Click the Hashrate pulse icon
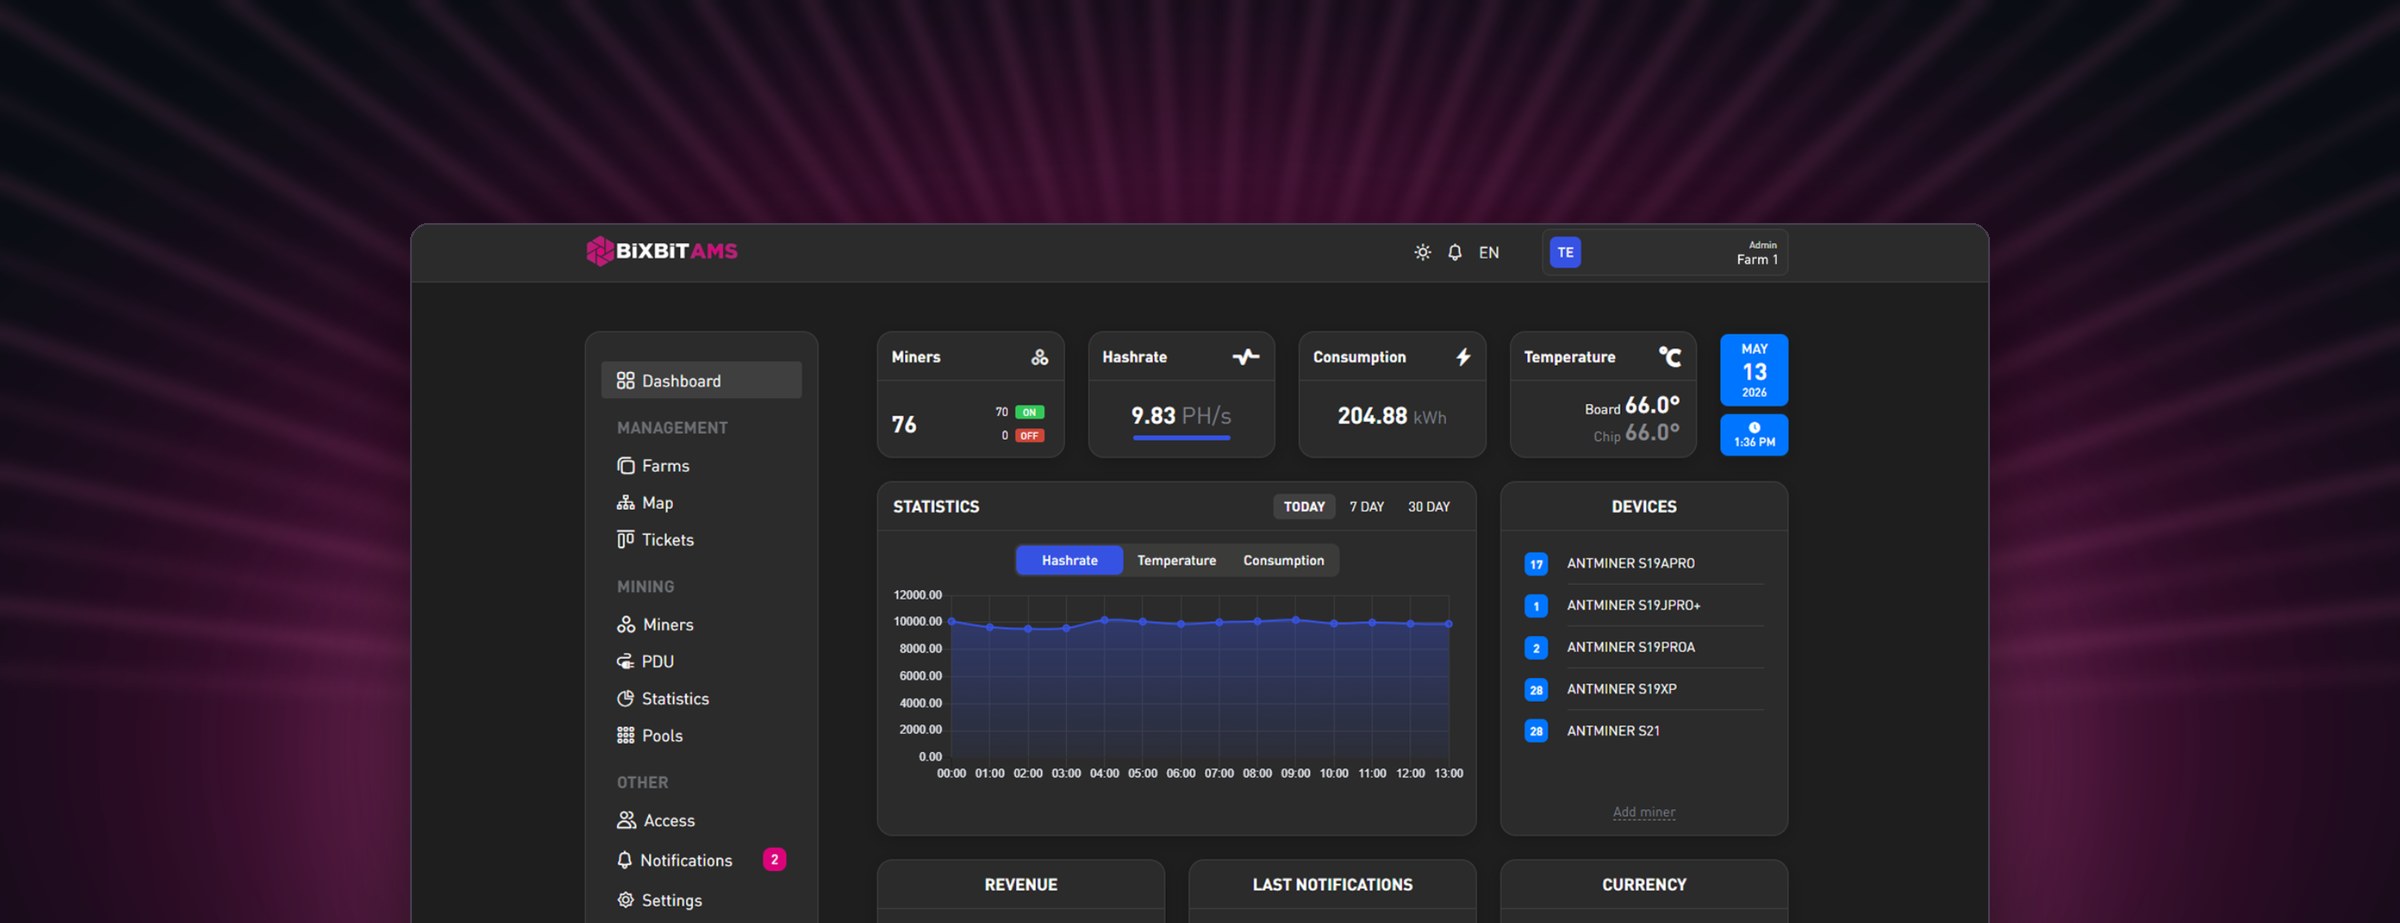This screenshot has height=923, width=2400. pos(1246,357)
